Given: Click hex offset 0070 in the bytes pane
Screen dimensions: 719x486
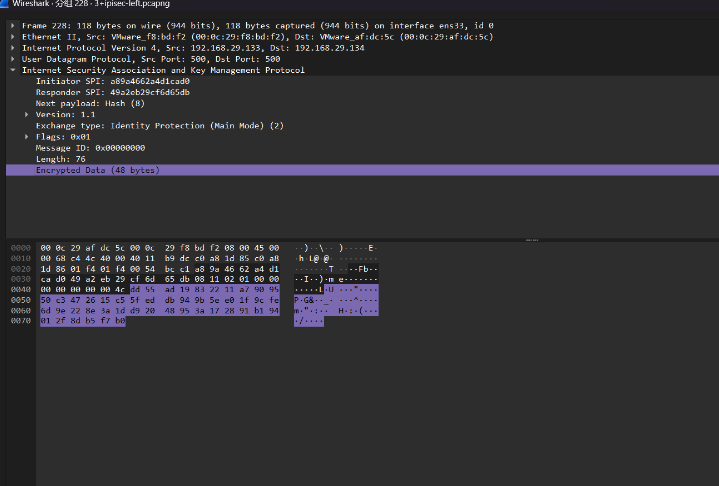Looking at the screenshot, I should tap(21, 321).
